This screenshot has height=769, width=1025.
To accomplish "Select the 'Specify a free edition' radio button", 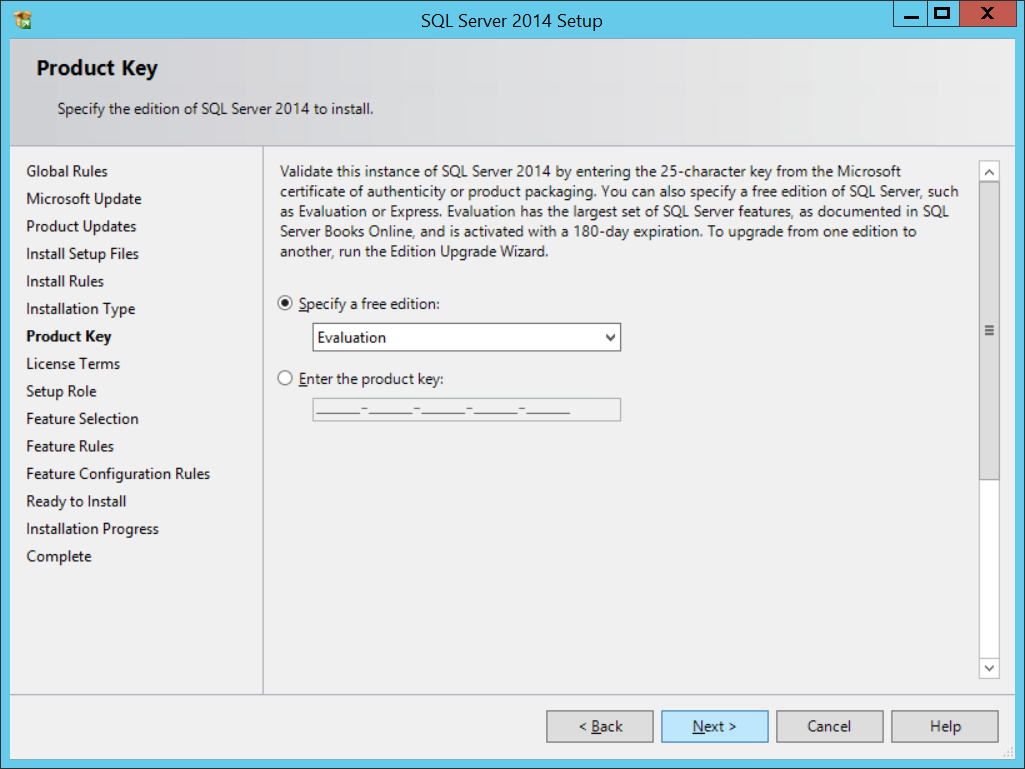I will pyautogui.click(x=286, y=303).
